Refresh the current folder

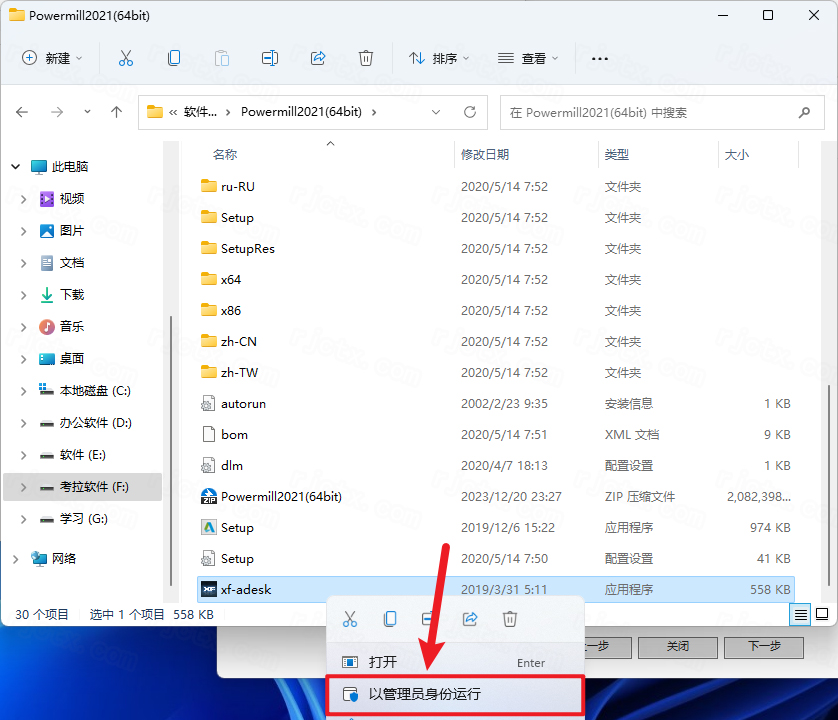[470, 112]
